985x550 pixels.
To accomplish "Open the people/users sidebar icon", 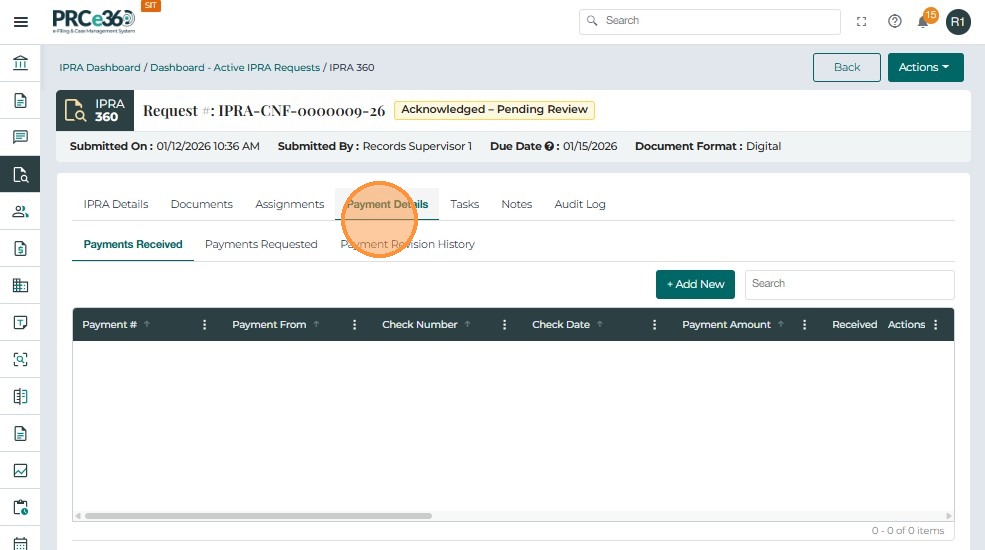I will [20, 212].
